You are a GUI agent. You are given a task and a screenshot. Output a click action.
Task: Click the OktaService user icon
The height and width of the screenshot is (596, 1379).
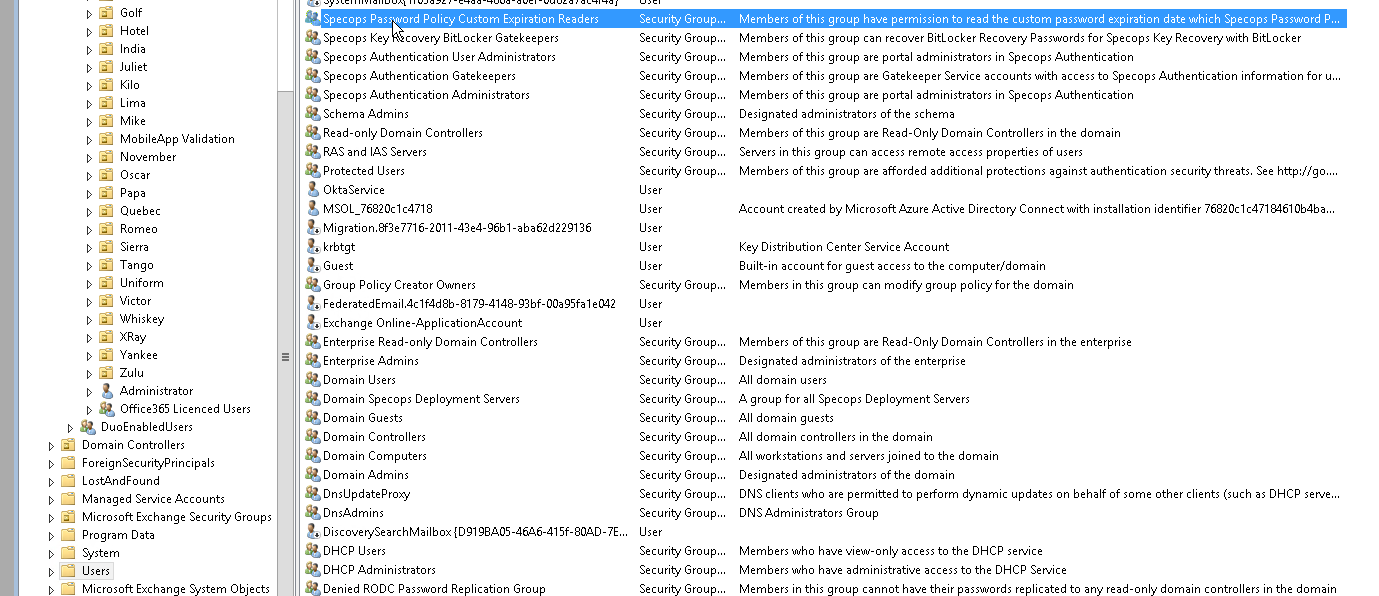pos(312,190)
